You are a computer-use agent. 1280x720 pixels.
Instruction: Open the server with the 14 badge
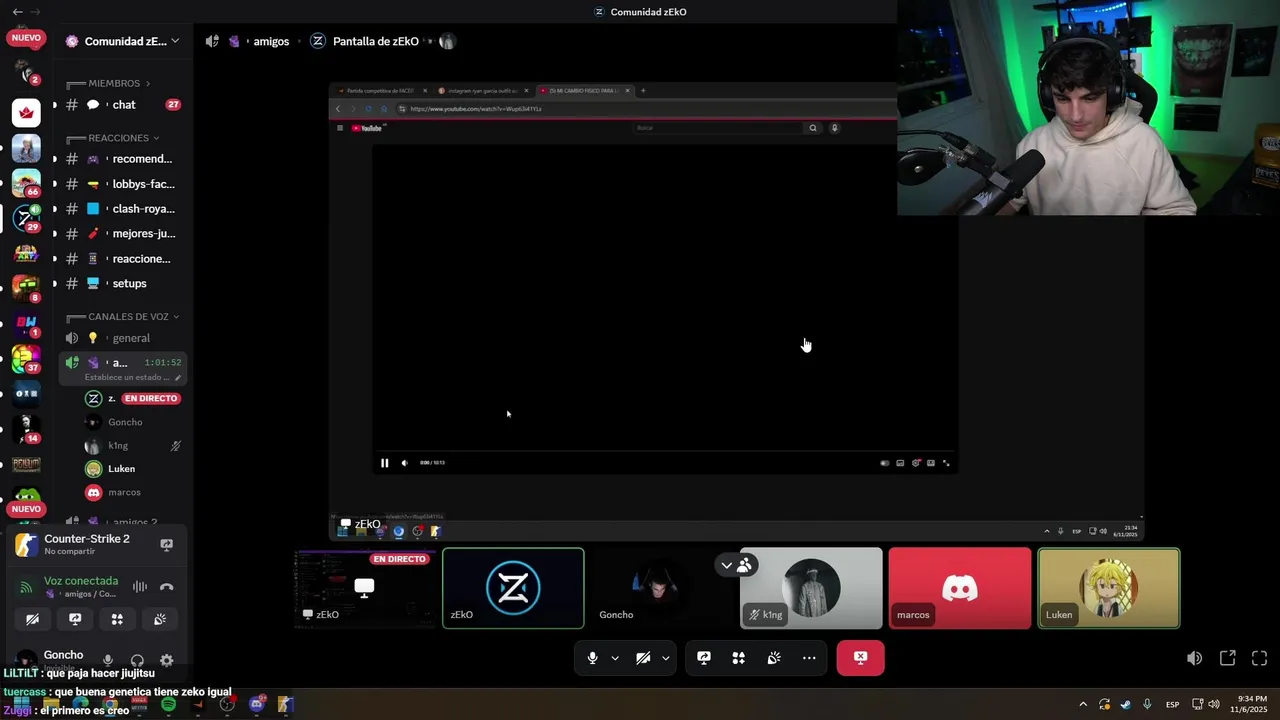(x=26, y=428)
